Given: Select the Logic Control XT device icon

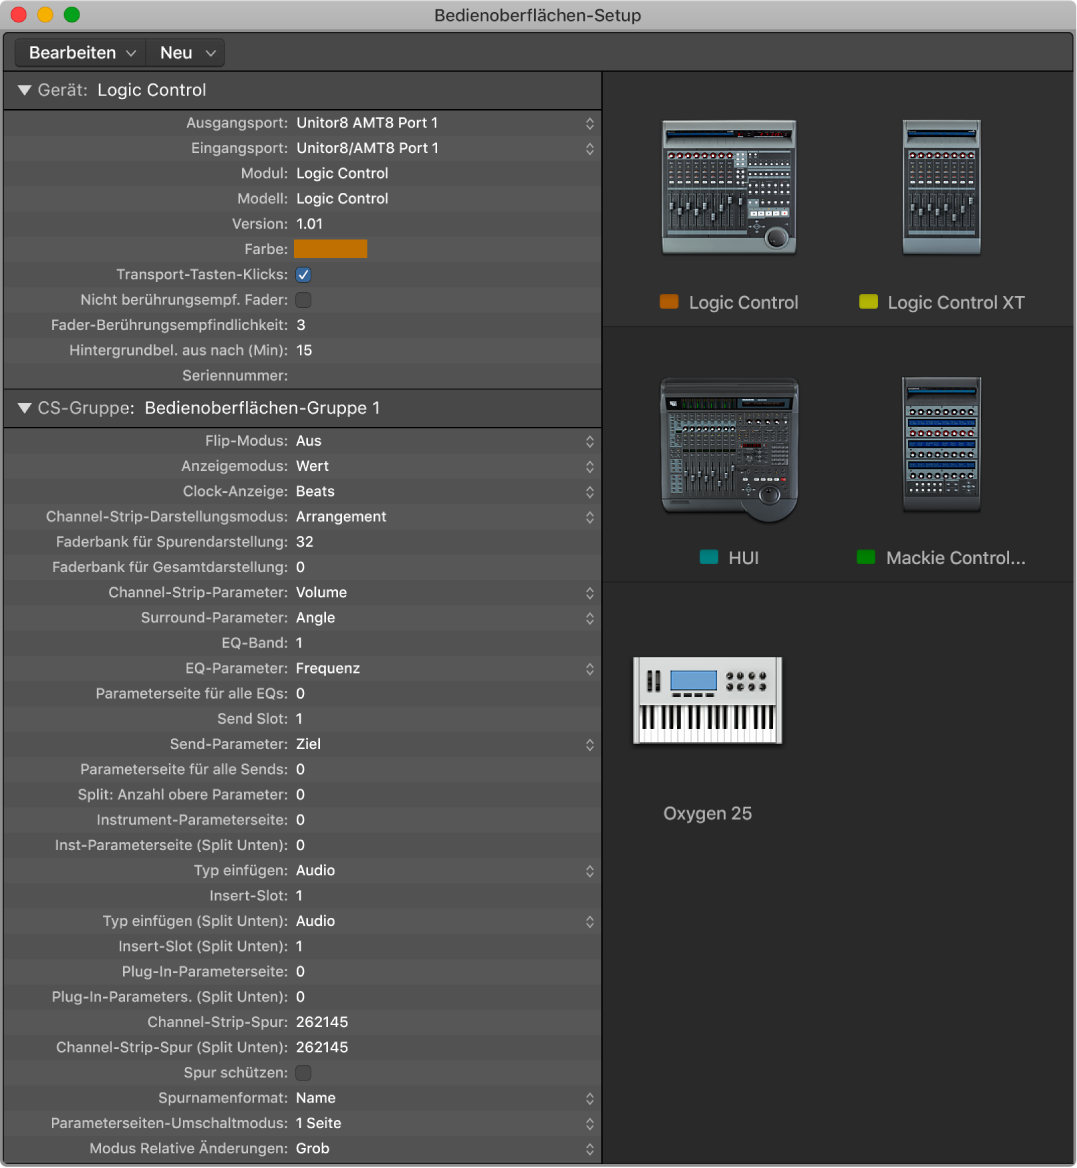Looking at the screenshot, I should click(941, 188).
